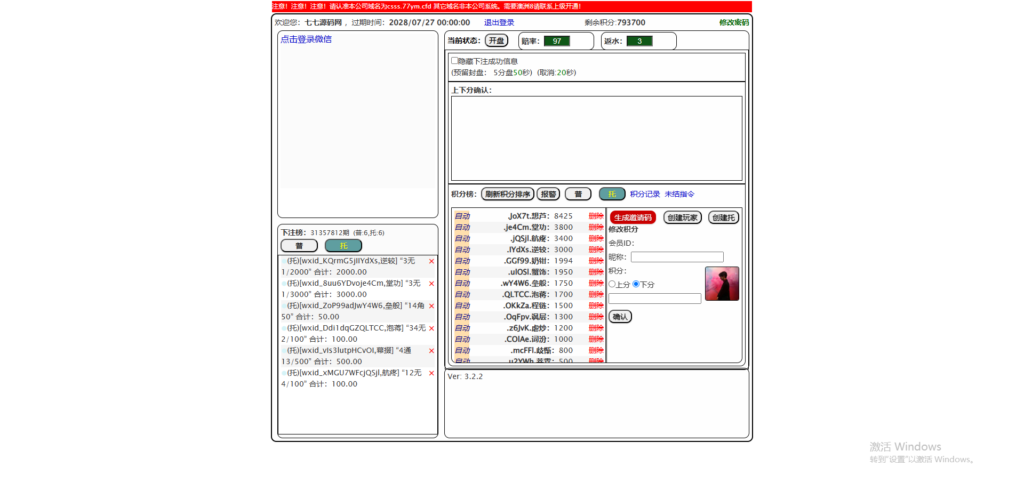Tick 隐藏下注成功信息 checkbox
Viewport: 1024px width, 491px height.
click(455, 61)
